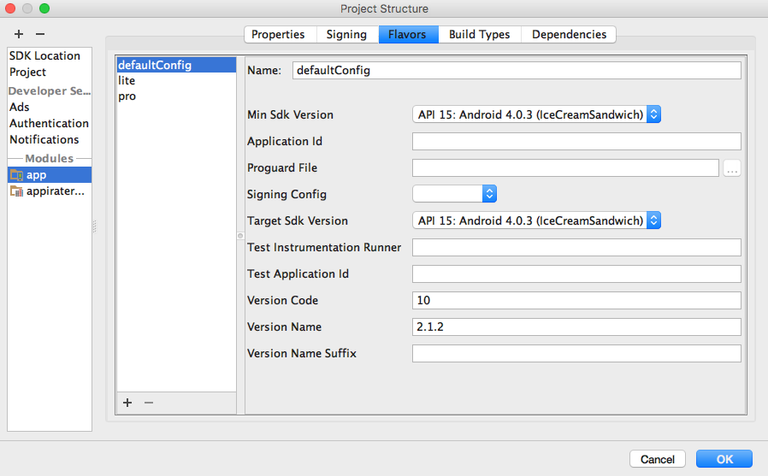Click the remove module minus icon
The height and width of the screenshot is (476, 768).
click(x=40, y=34)
